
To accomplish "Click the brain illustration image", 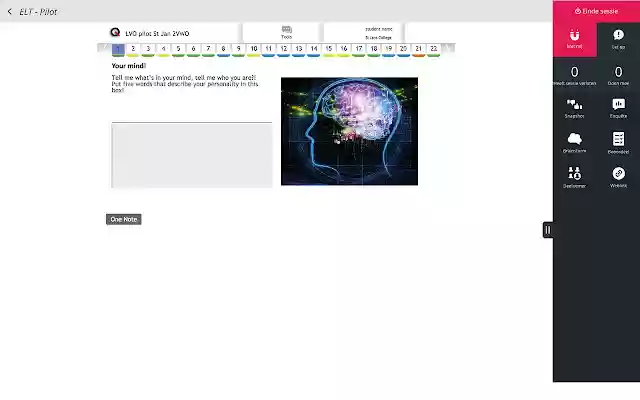I will pos(349,131).
